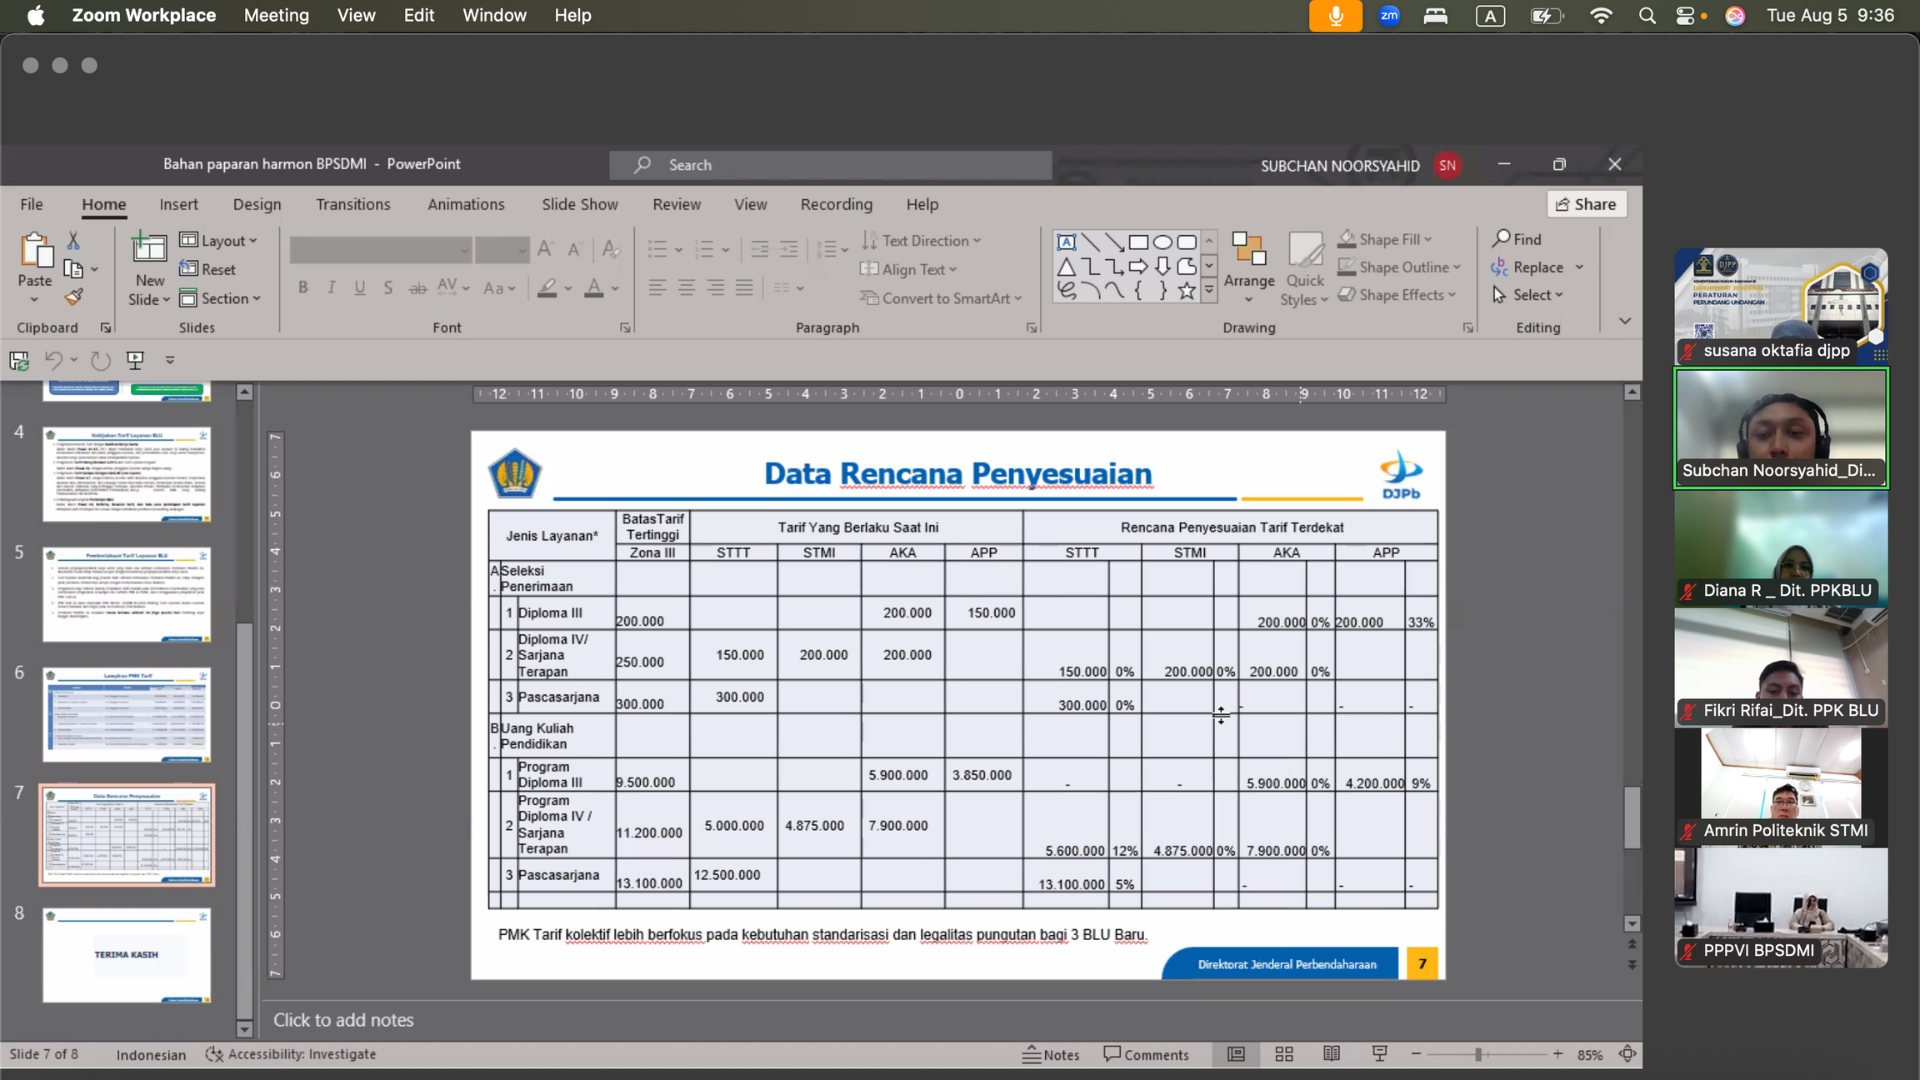Click Accessibility: Investigate status
The height and width of the screenshot is (1080, 1920).
point(291,1054)
